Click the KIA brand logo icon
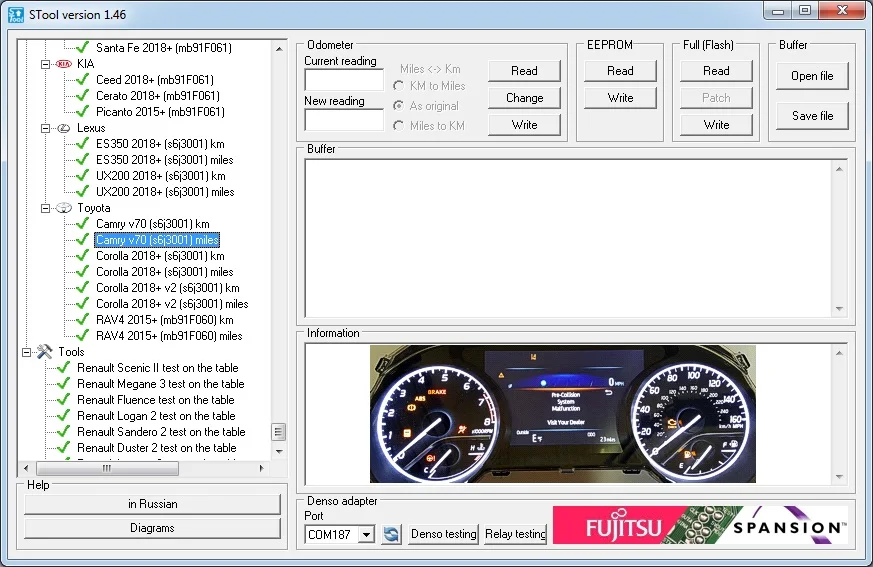Screen dimensions: 873x567 coord(64,64)
